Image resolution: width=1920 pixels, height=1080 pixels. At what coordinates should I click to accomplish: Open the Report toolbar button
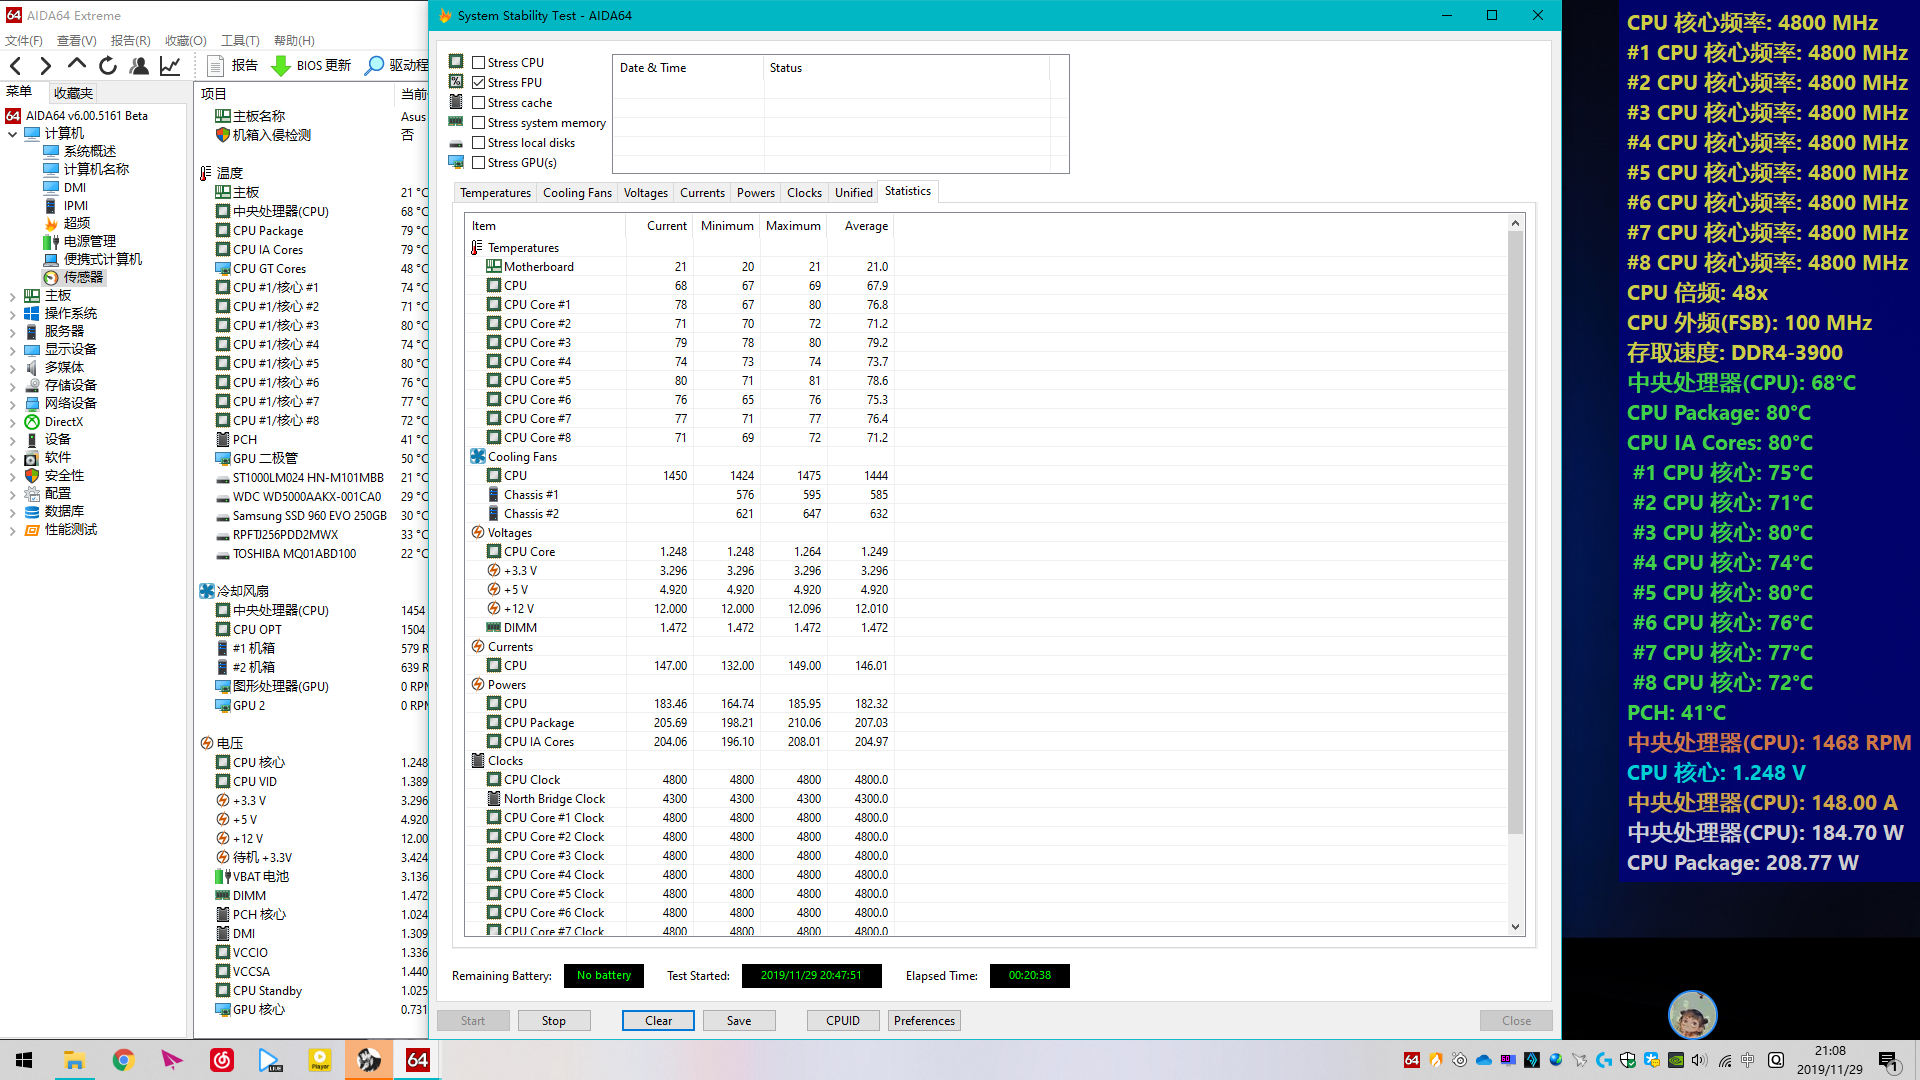(x=233, y=66)
